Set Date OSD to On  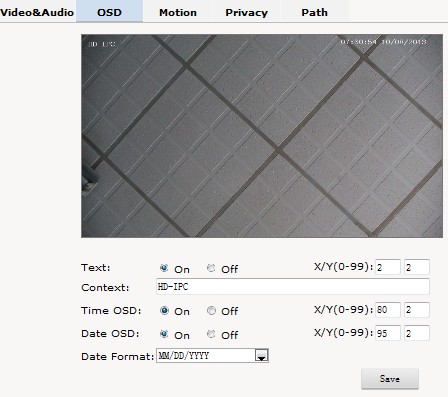(164, 334)
